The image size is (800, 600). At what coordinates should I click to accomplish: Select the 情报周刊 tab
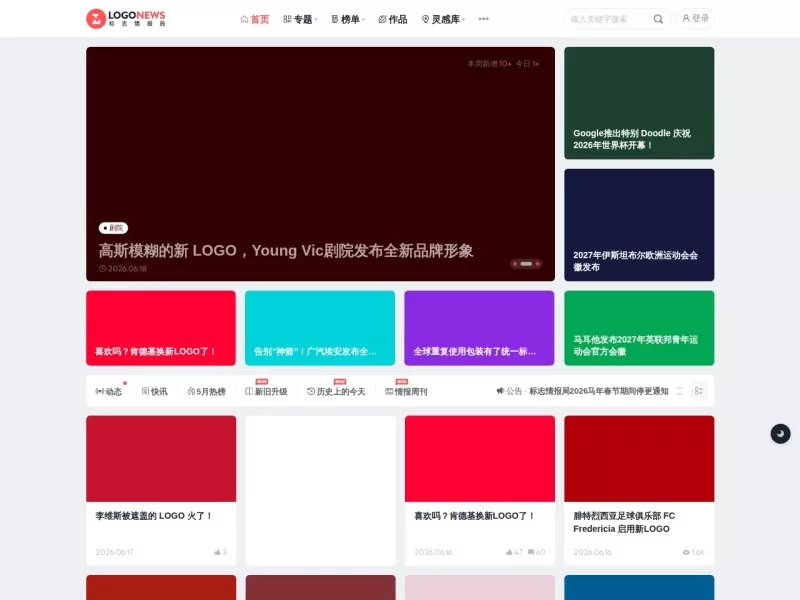[x=406, y=391]
